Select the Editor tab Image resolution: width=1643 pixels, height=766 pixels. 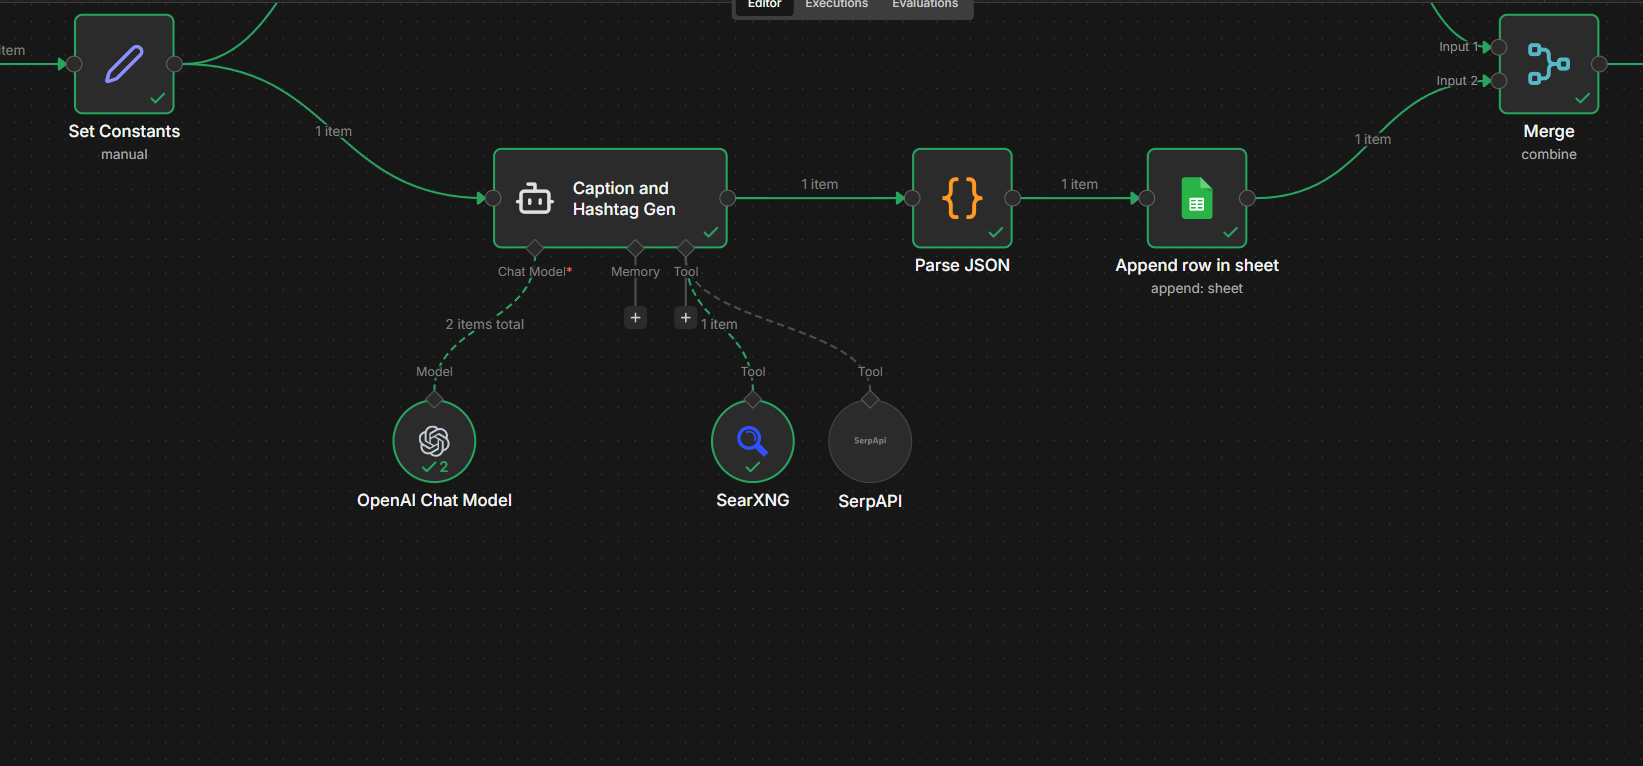[x=764, y=5]
